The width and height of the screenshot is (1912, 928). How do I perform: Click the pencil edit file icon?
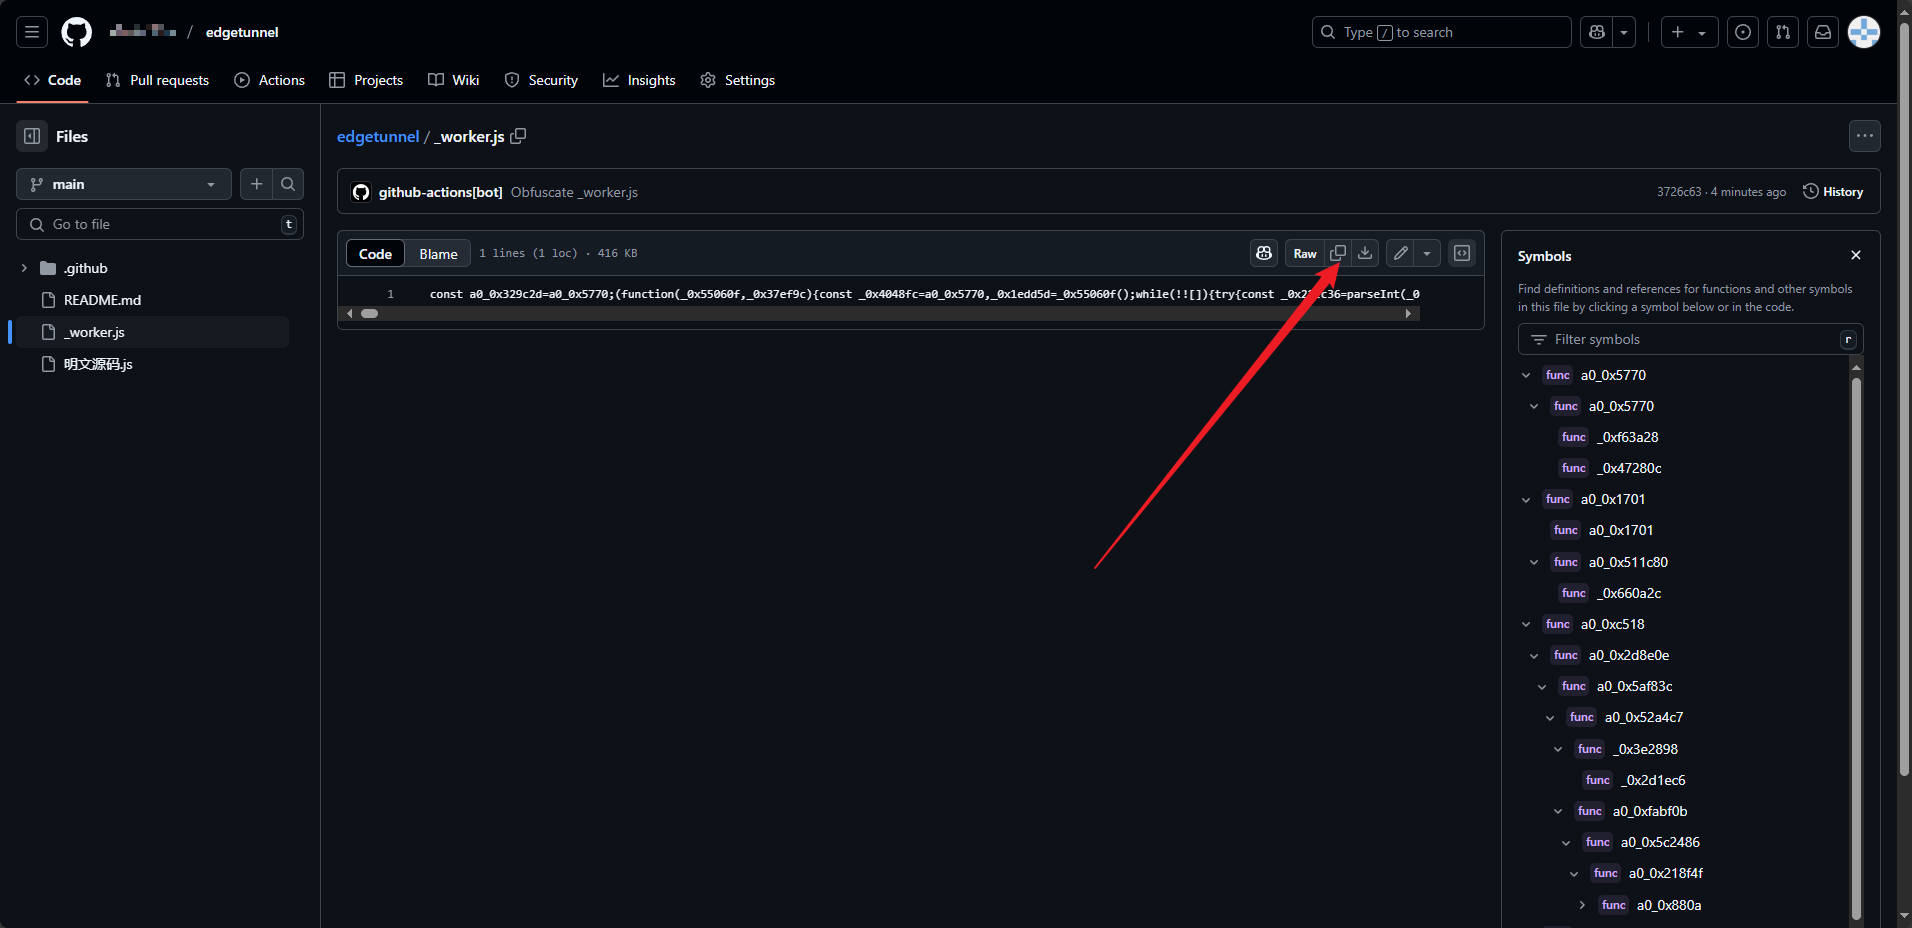pos(1401,254)
